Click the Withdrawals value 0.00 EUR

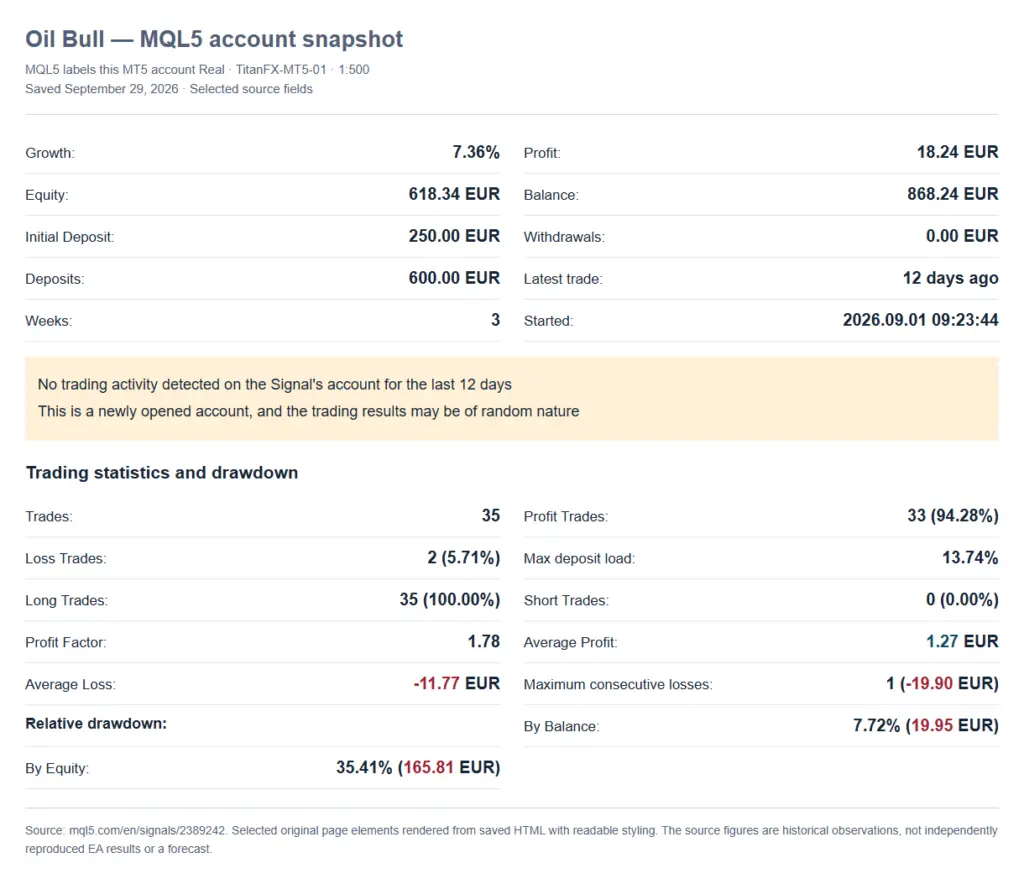click(962, 236)
